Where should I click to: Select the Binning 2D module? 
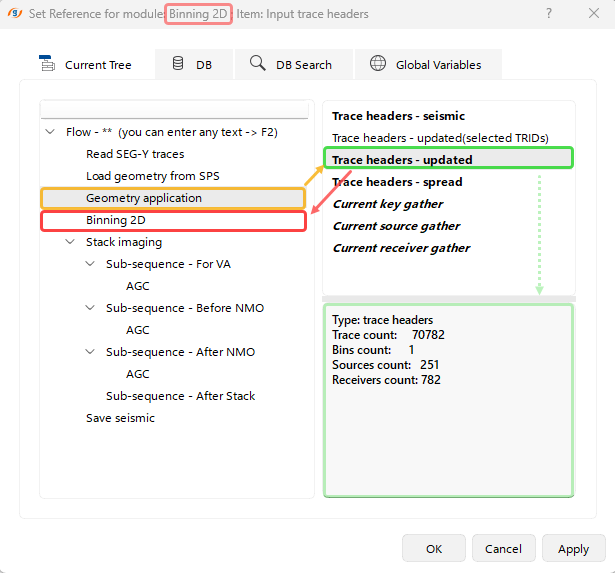coord(173,220)
